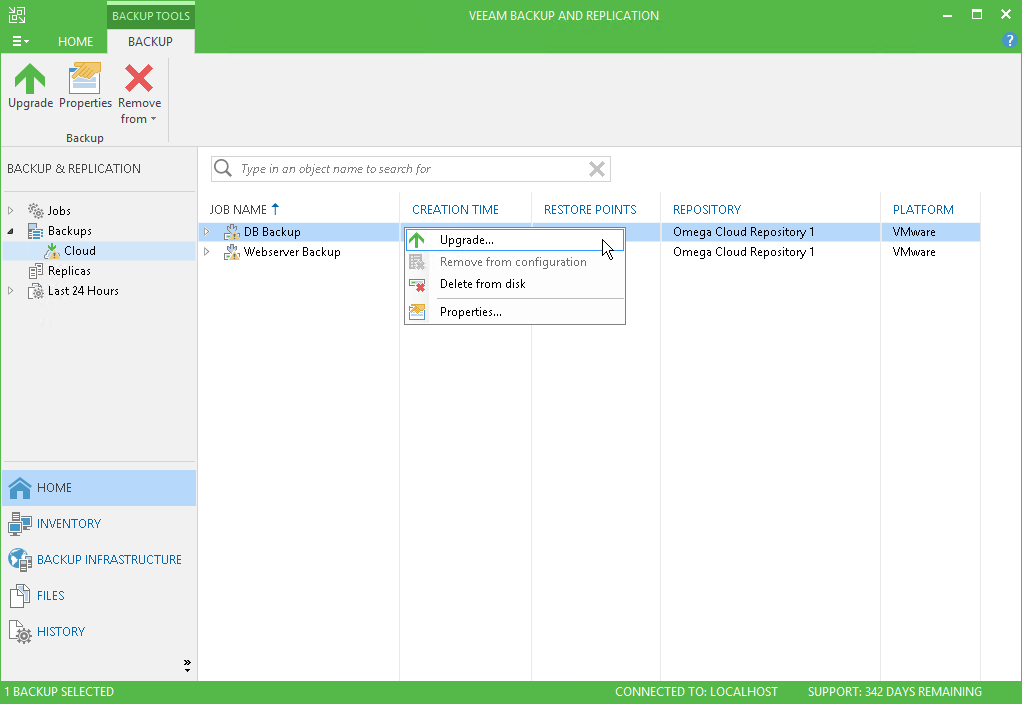Screen dimensions: 1022x704
Task: Sort by PLATFORM column header
Action: click(x=923, y=210)
